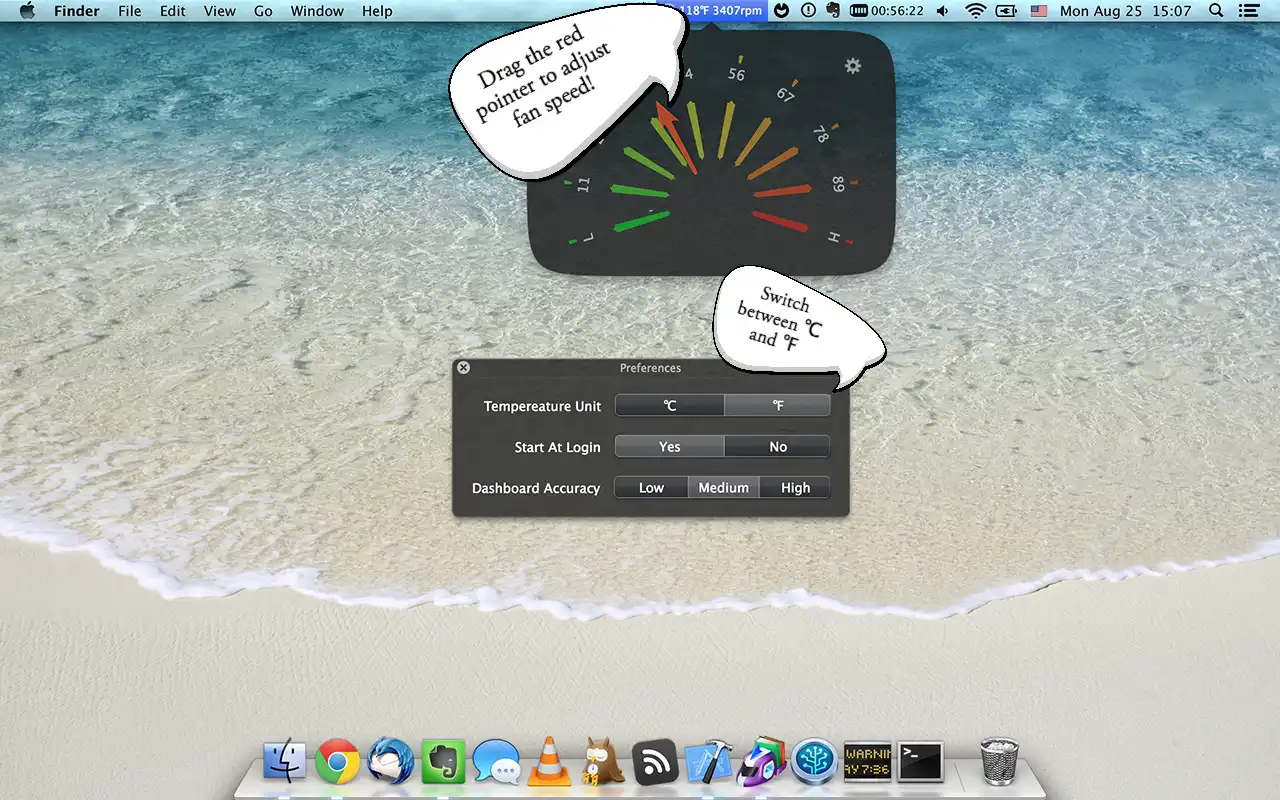The height and width of the screenshot is (800, 1280).
Task: Click the red fan speed pointer
Action: (x=675, y=136)
